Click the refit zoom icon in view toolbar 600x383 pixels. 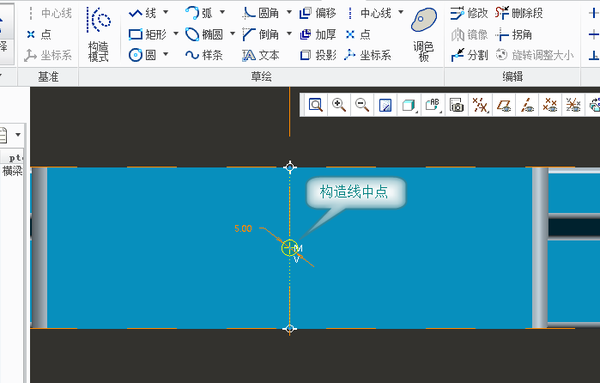pyautogui.click(x=316, y=104)
